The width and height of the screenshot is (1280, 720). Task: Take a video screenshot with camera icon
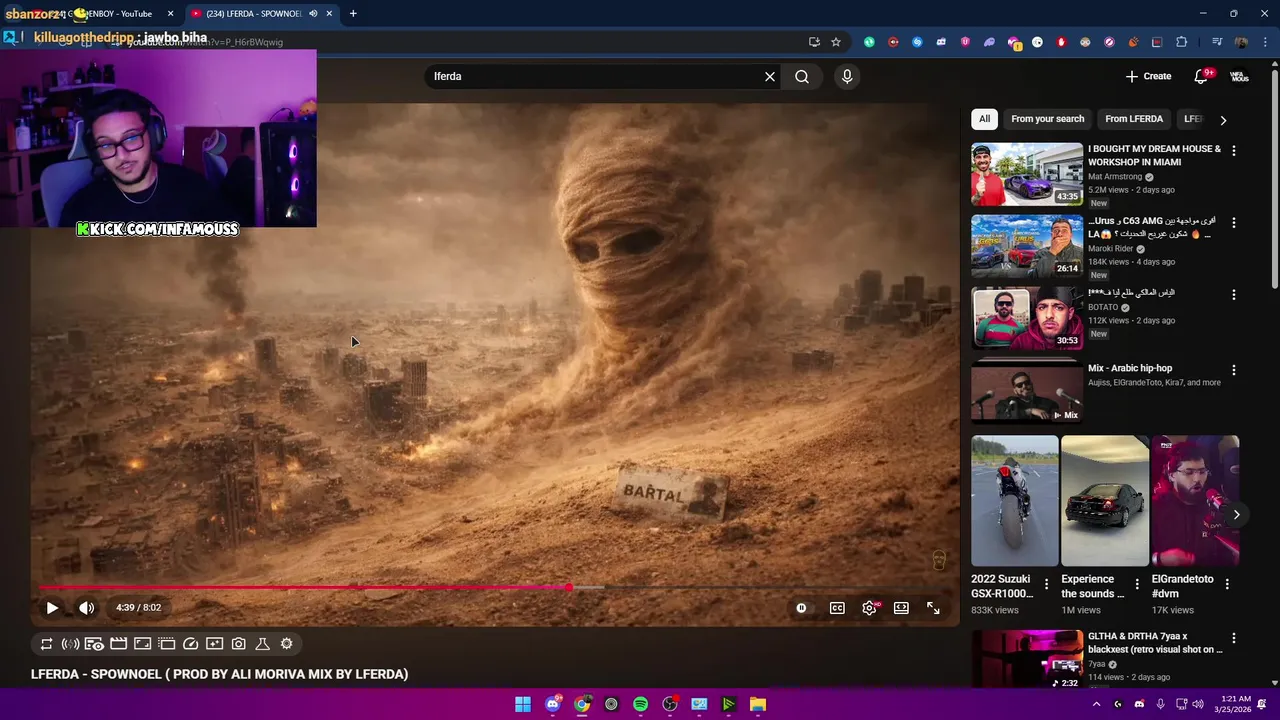(238, 644)
